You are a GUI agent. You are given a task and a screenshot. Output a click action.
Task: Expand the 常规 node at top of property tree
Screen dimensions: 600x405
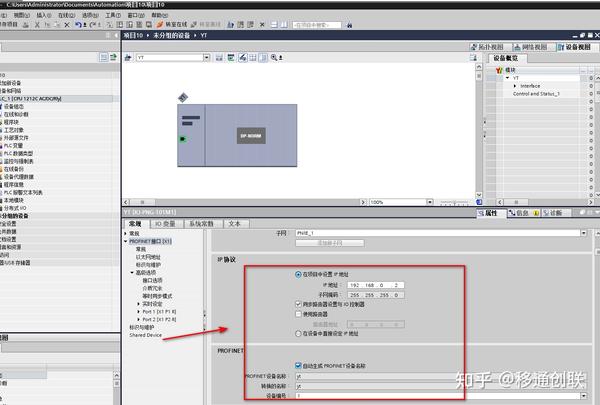[x=126, y=233]
